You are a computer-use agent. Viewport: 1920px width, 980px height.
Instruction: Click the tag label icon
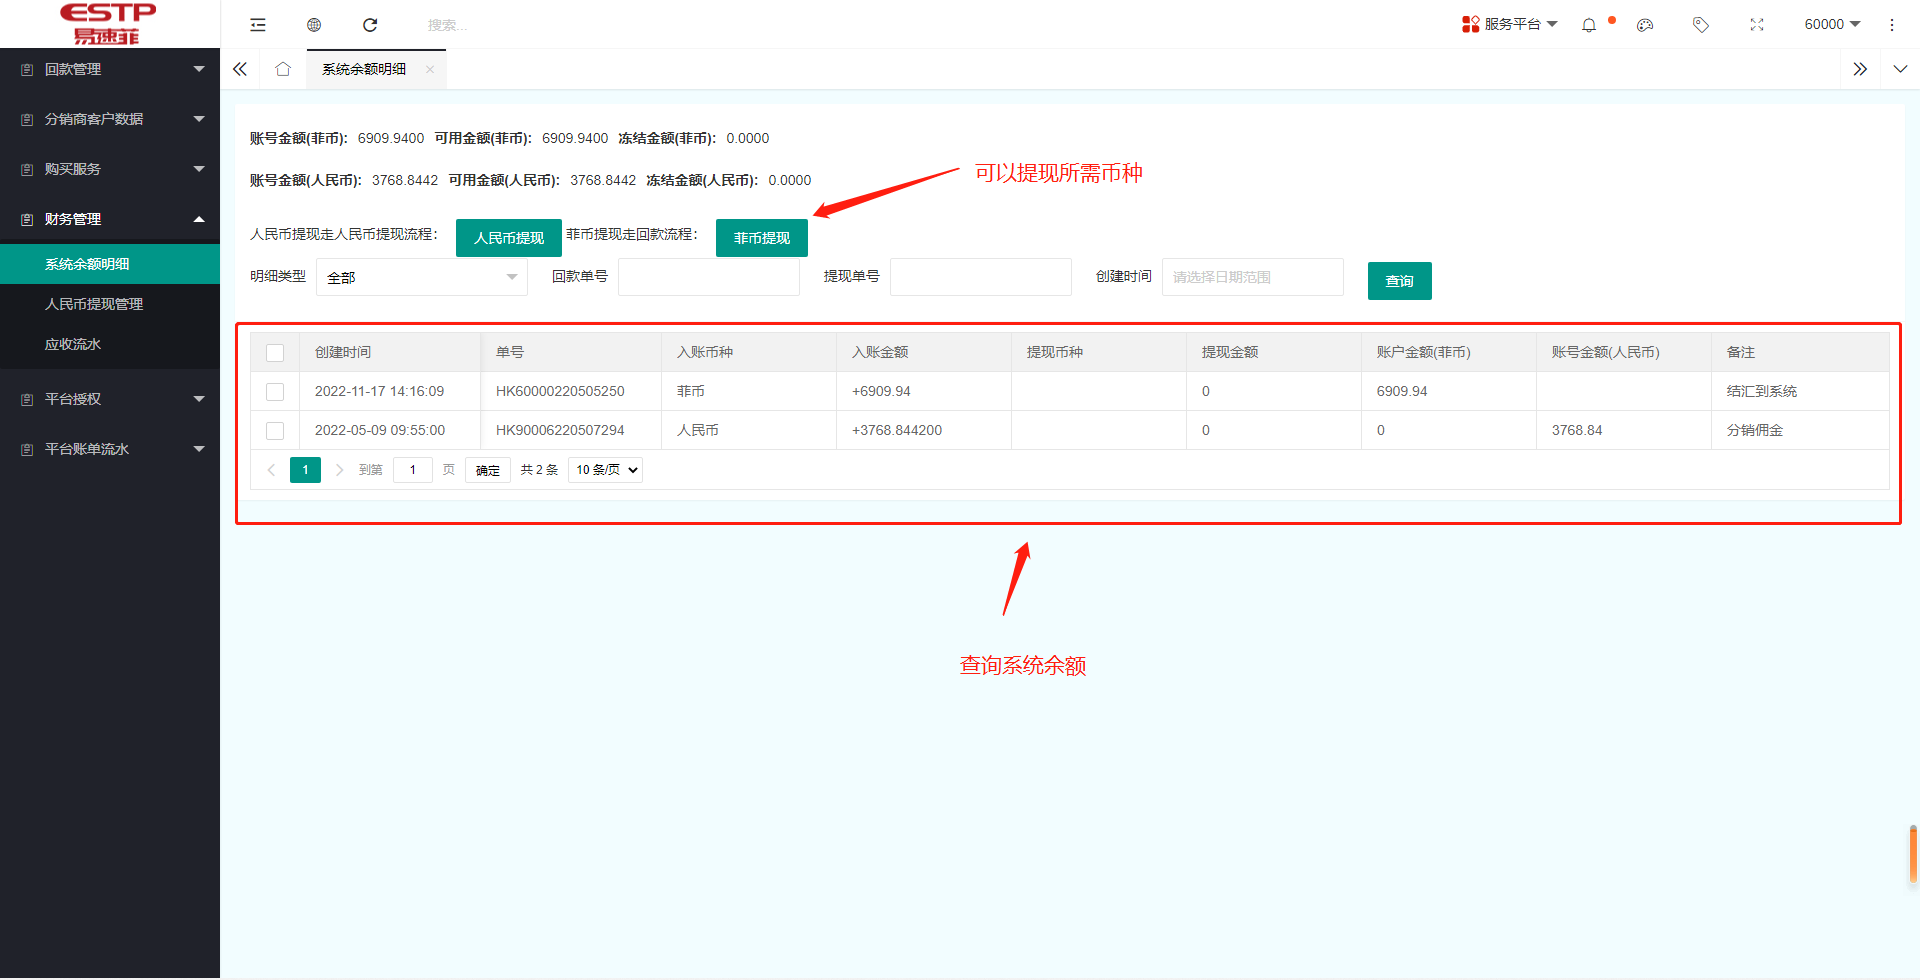tap(1700, 24)
